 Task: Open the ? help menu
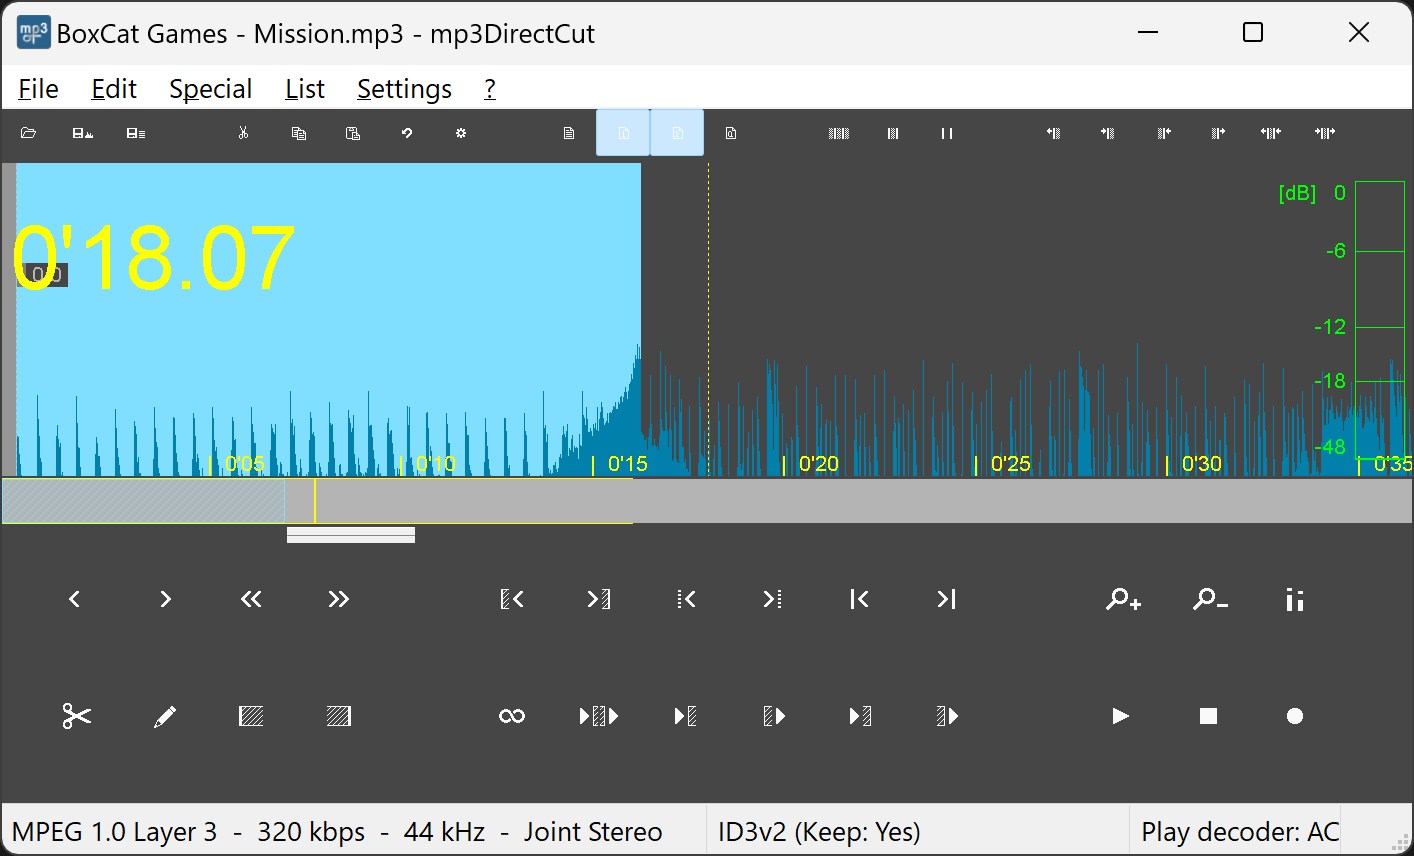(490, 89)
